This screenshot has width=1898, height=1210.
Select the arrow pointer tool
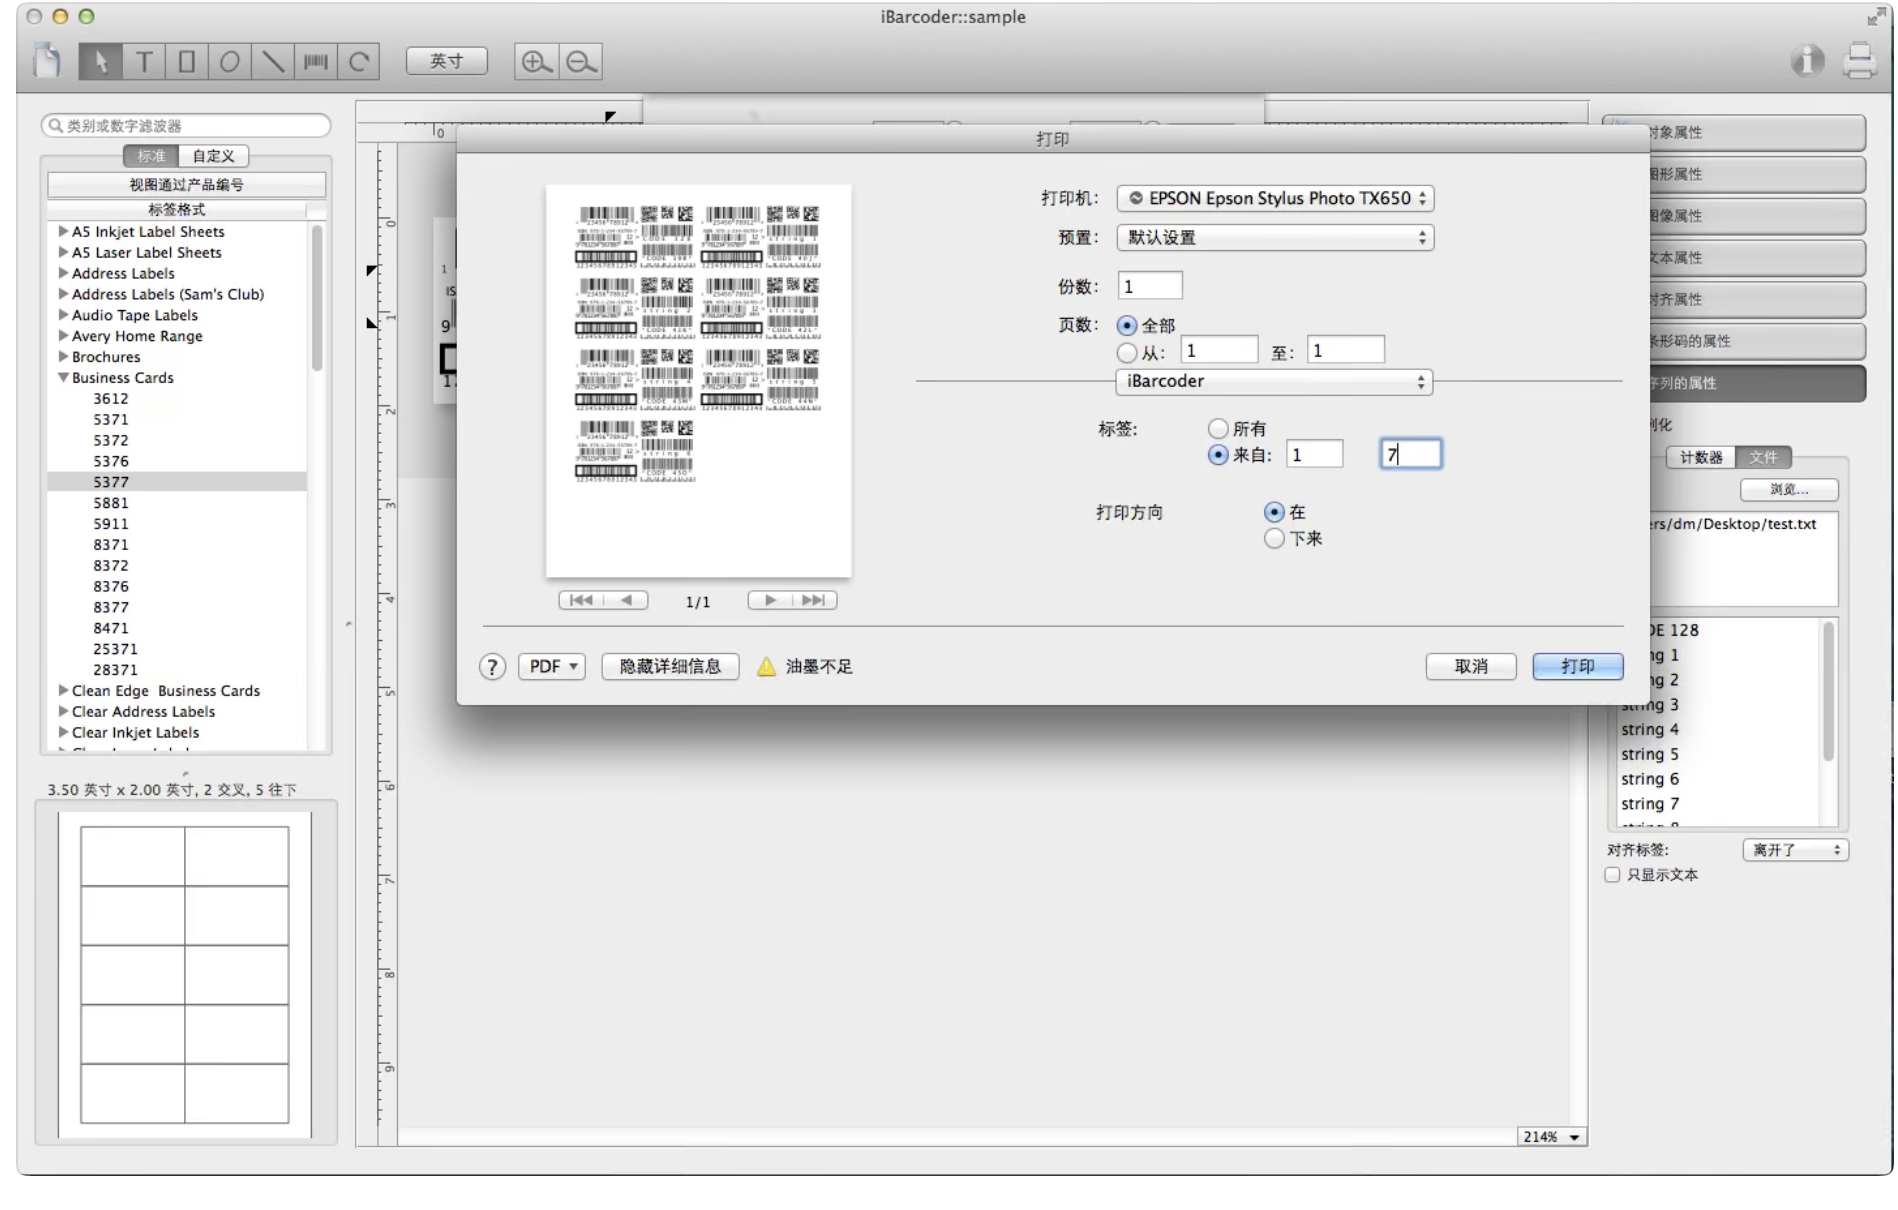[100, 62]
